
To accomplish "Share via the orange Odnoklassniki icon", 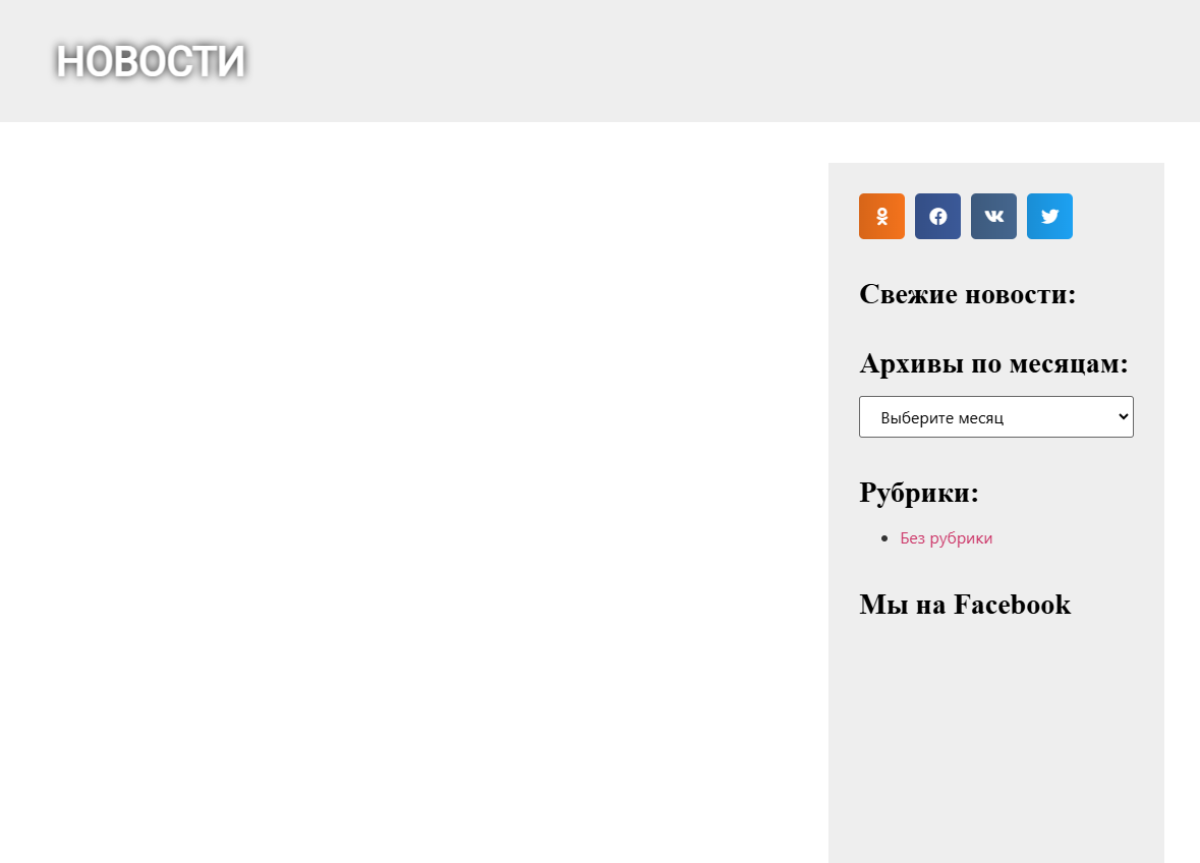I will (881, 216).
